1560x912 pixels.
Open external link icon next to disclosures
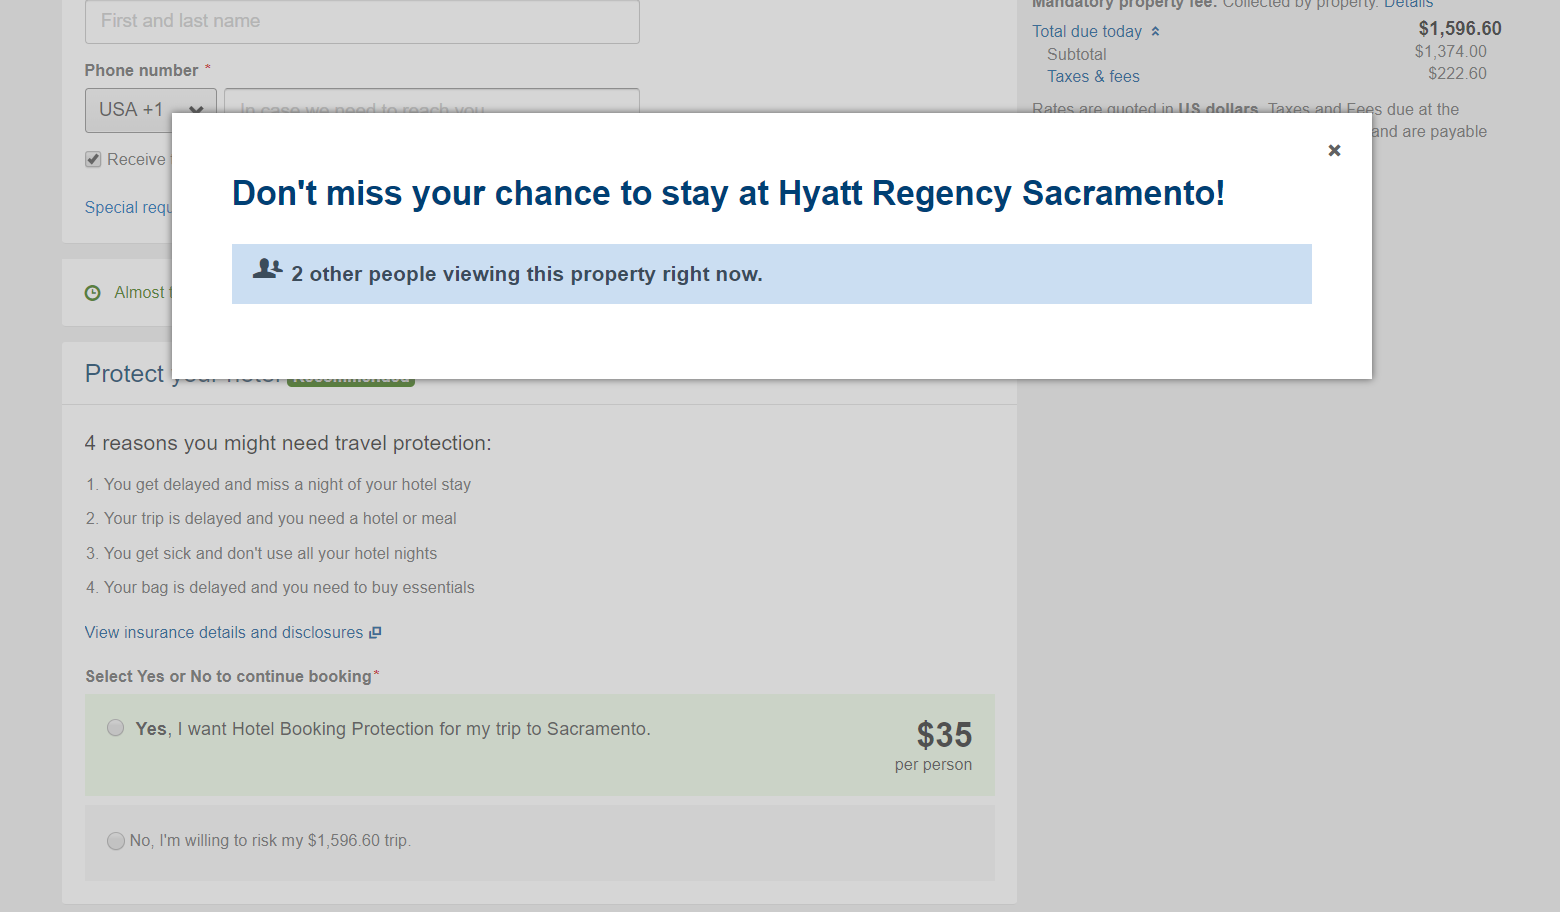tap(375, 633)
